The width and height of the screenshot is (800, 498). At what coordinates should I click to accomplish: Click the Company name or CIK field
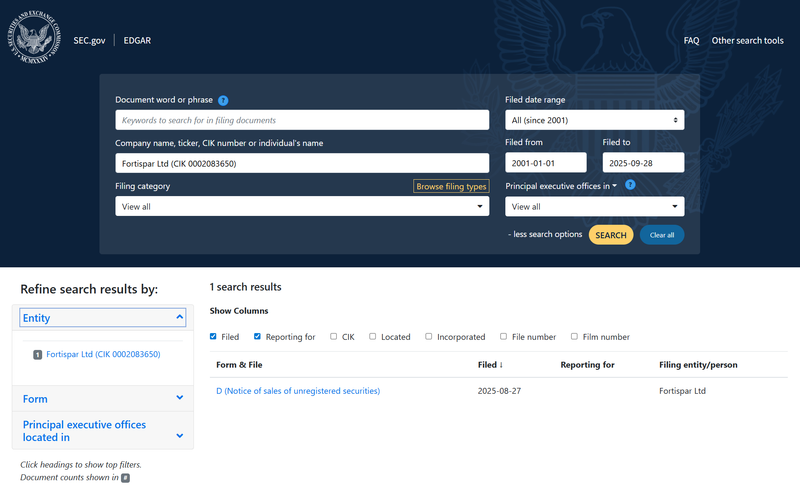coord(302,163)
